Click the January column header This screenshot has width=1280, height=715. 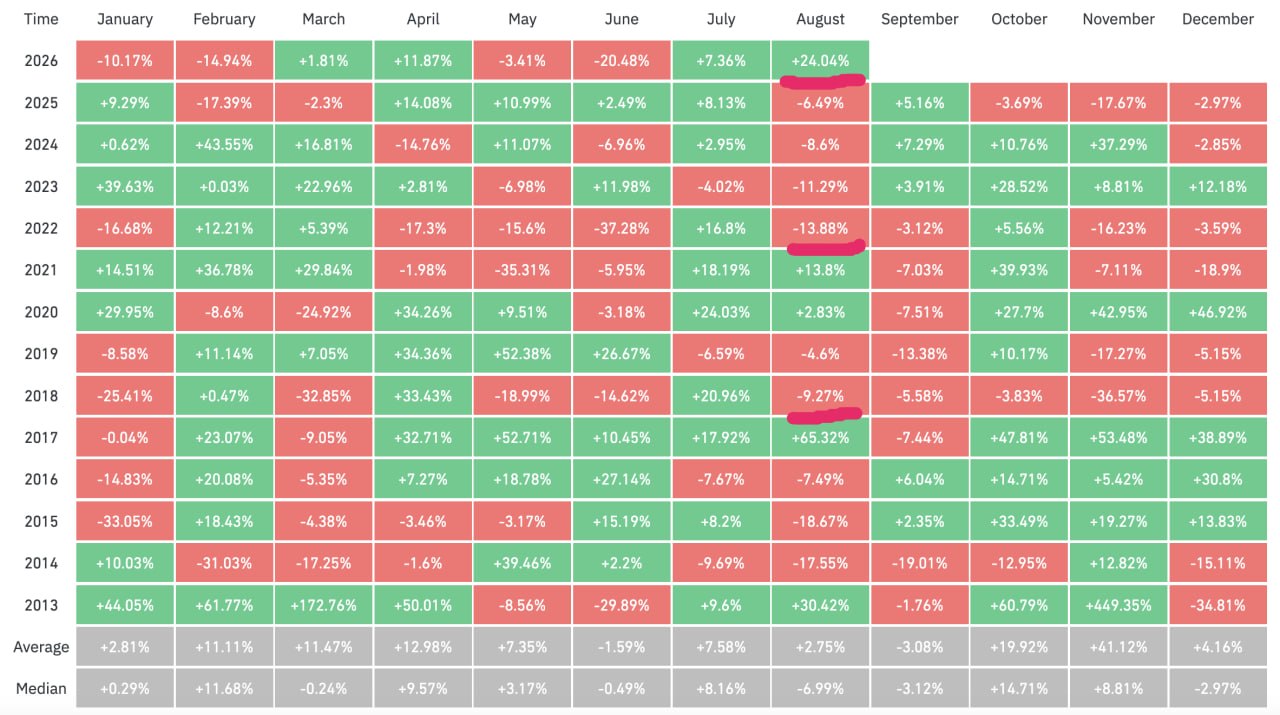pyautogui.click(x=125, y=19)
